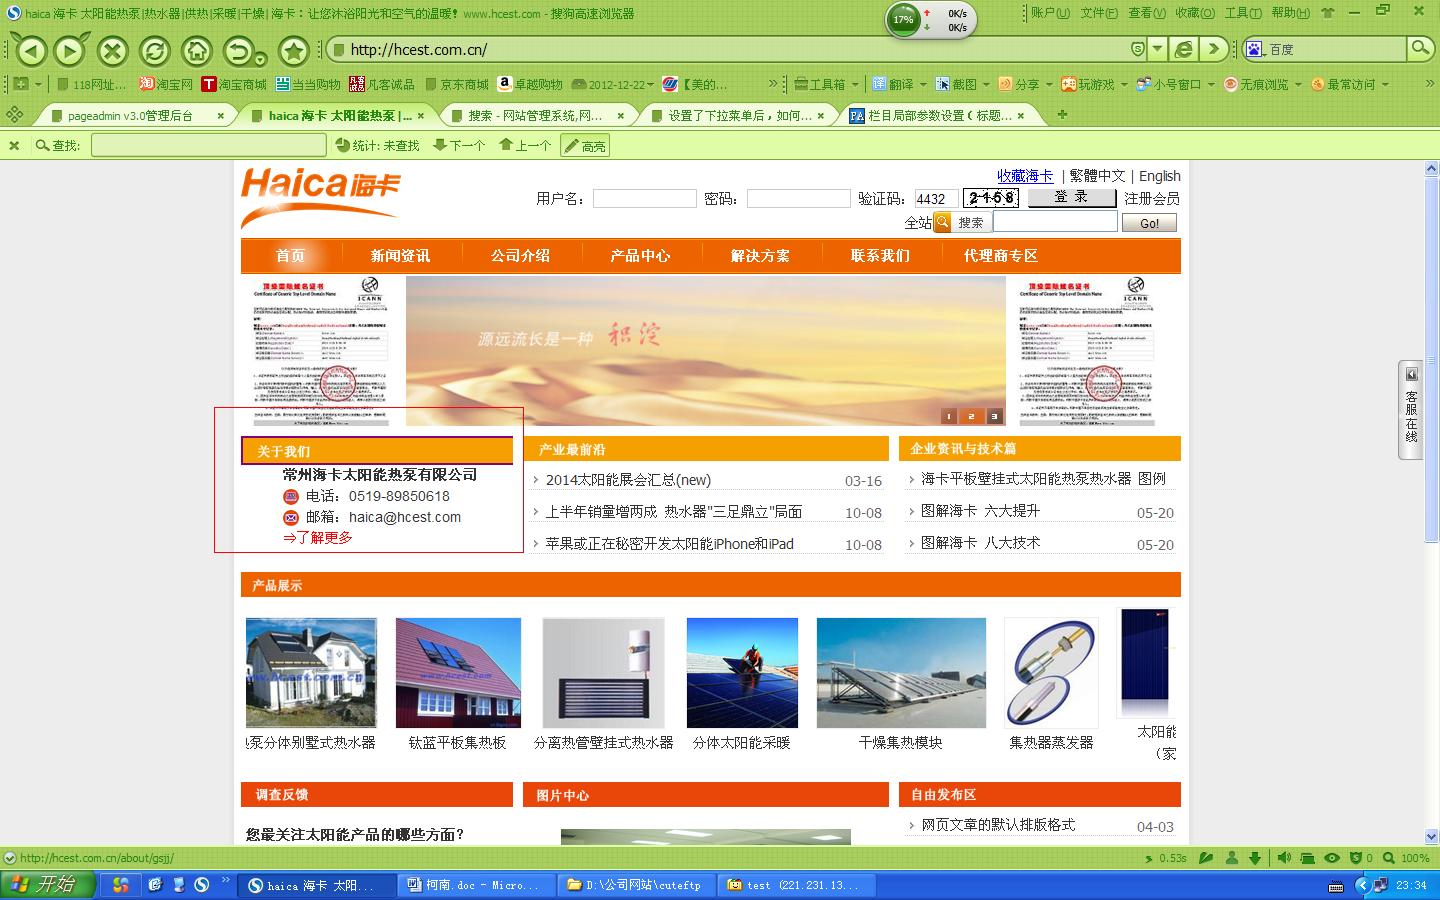Click the 登录 login button
This screenshot has height=900, width=1440.
(x=1071, y=198)
